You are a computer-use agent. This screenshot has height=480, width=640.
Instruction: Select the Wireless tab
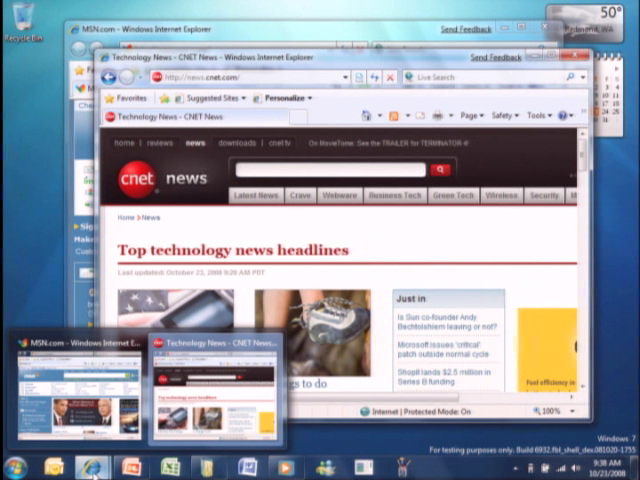tap(502, 196)
